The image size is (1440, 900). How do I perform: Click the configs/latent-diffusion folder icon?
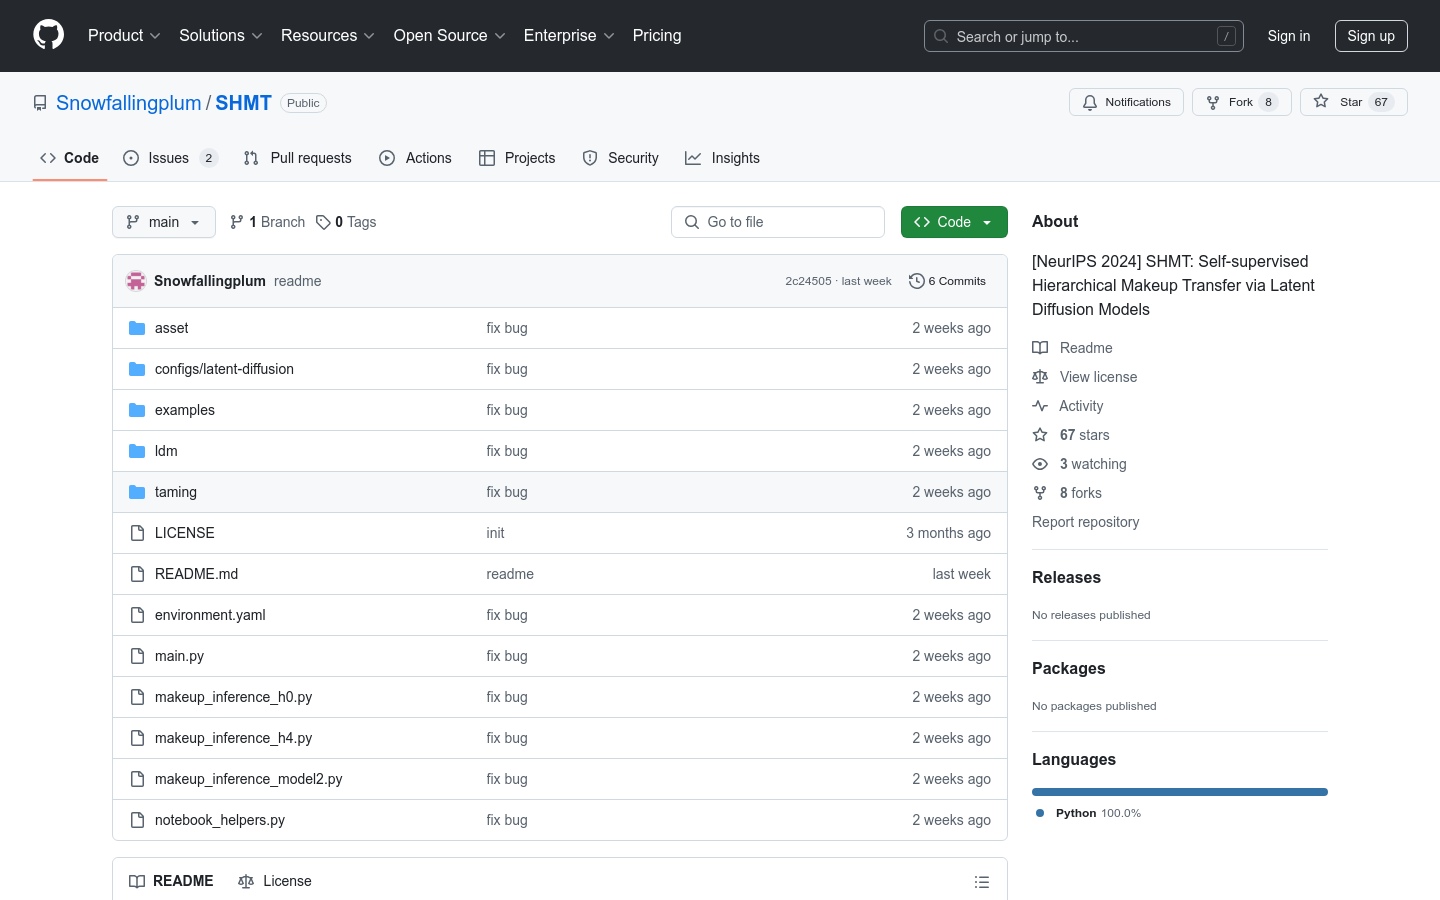pos(137,369)
